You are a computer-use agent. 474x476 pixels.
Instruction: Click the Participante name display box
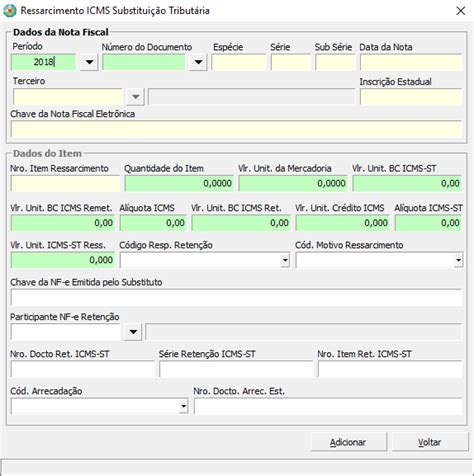[304, 332]
